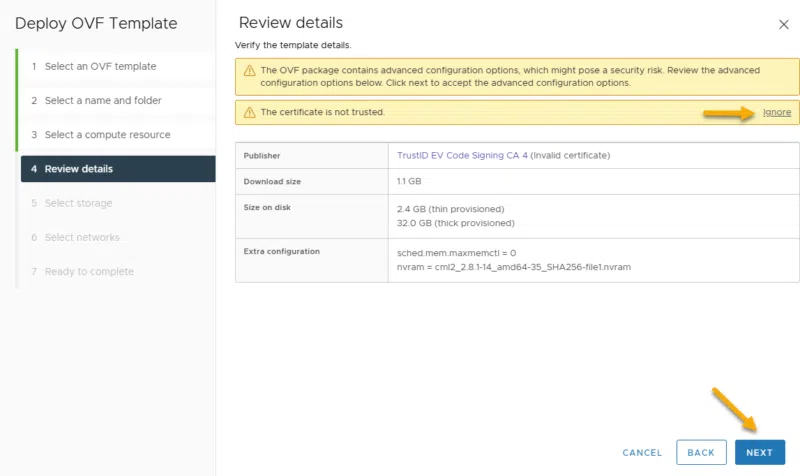The image size is (800, 476).
Task: Click the Download size value 1.1 GB
Action: (x=411, y=181)
